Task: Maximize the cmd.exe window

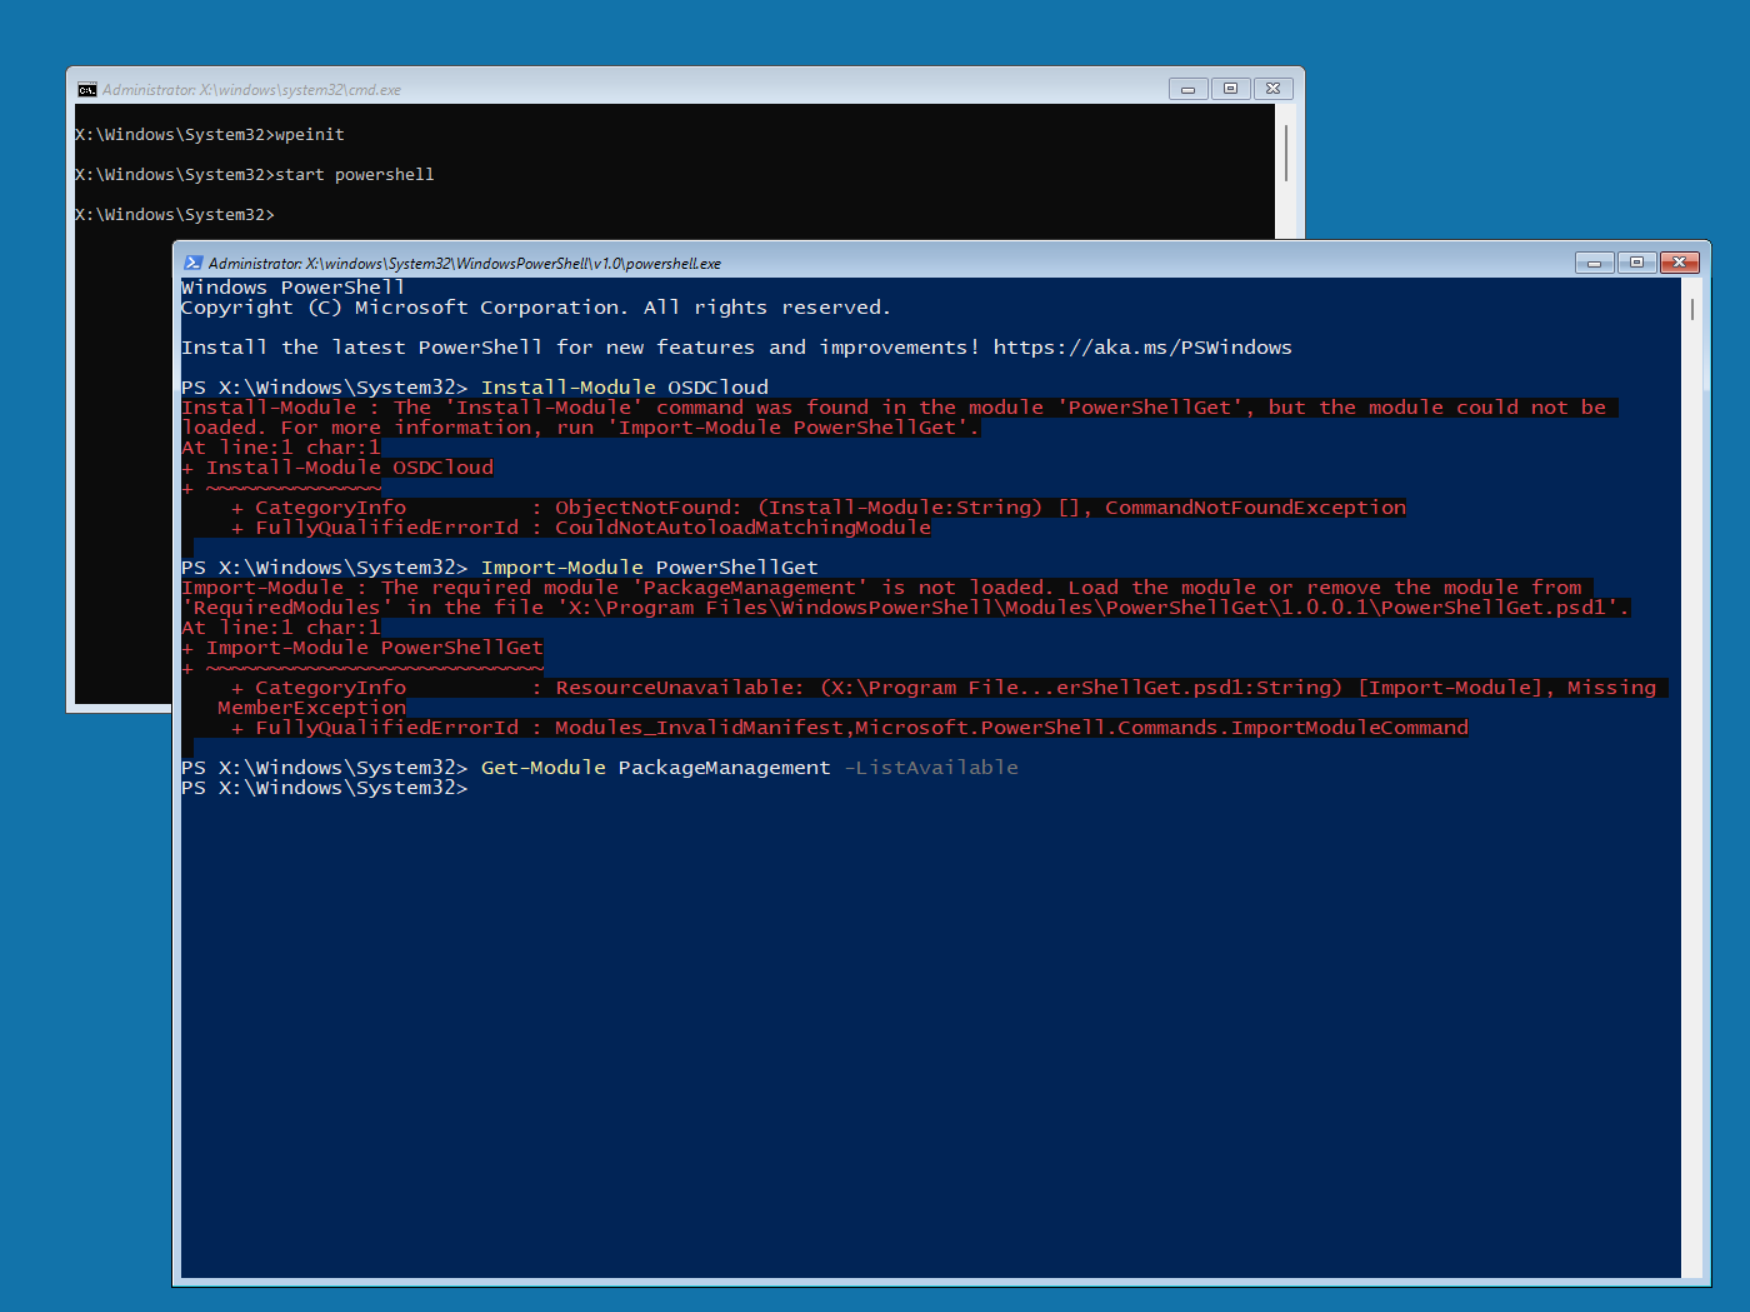Action: (1230, 89)
